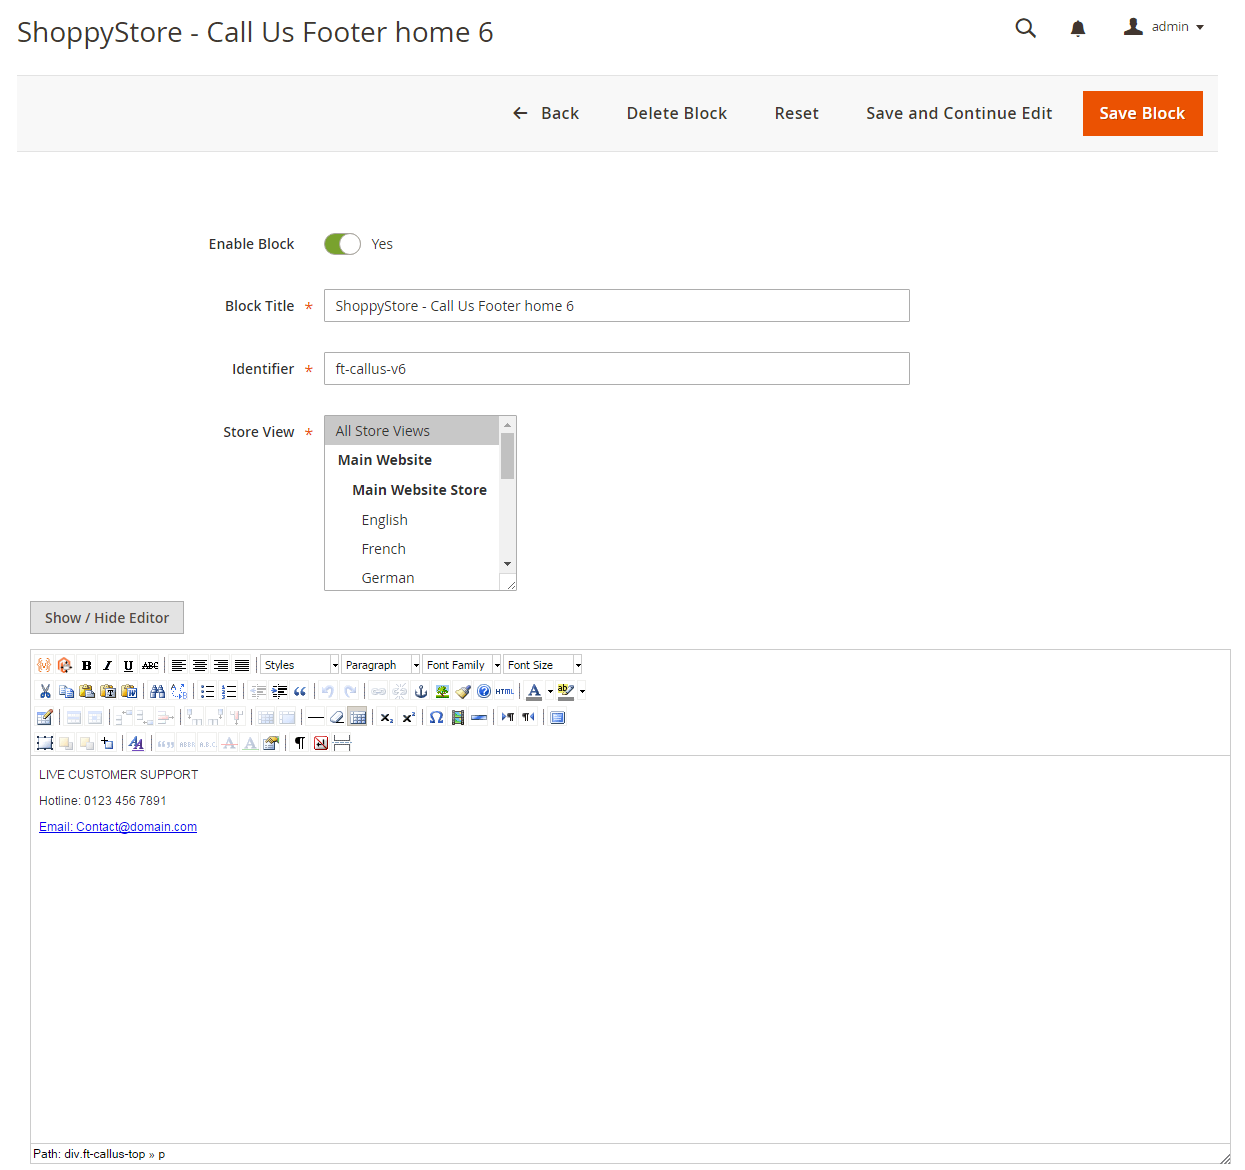The image size is (1245, 1170).
Task: Select All Store Views option
Action: [x=412, y=431]
